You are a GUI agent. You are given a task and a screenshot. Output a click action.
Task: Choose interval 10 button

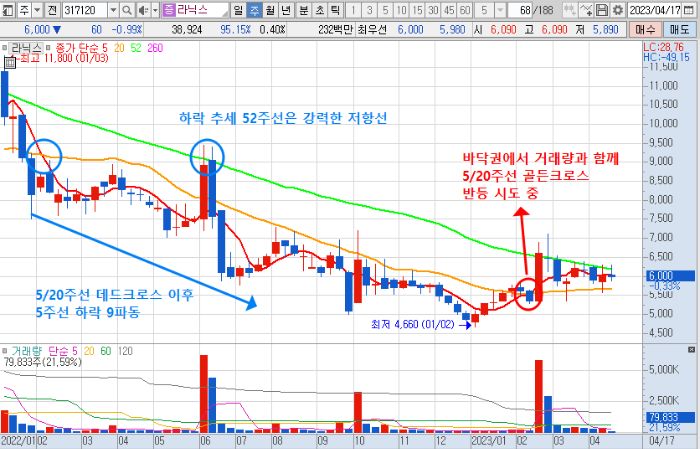pyautogui.click(x=401, y=9)
